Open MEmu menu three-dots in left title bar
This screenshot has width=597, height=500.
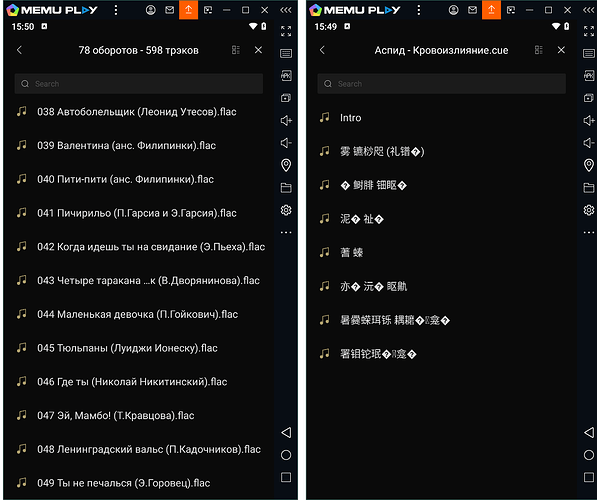coord(116,10)
